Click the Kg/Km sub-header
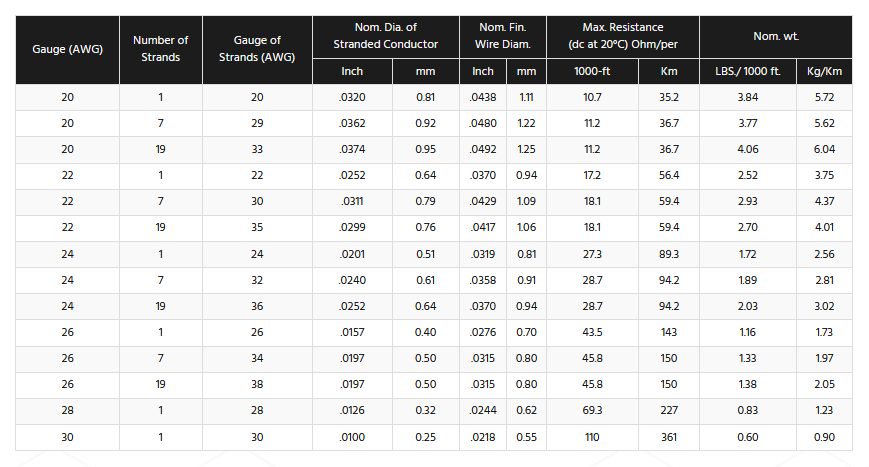869x467 pixels. coord(824,72)
